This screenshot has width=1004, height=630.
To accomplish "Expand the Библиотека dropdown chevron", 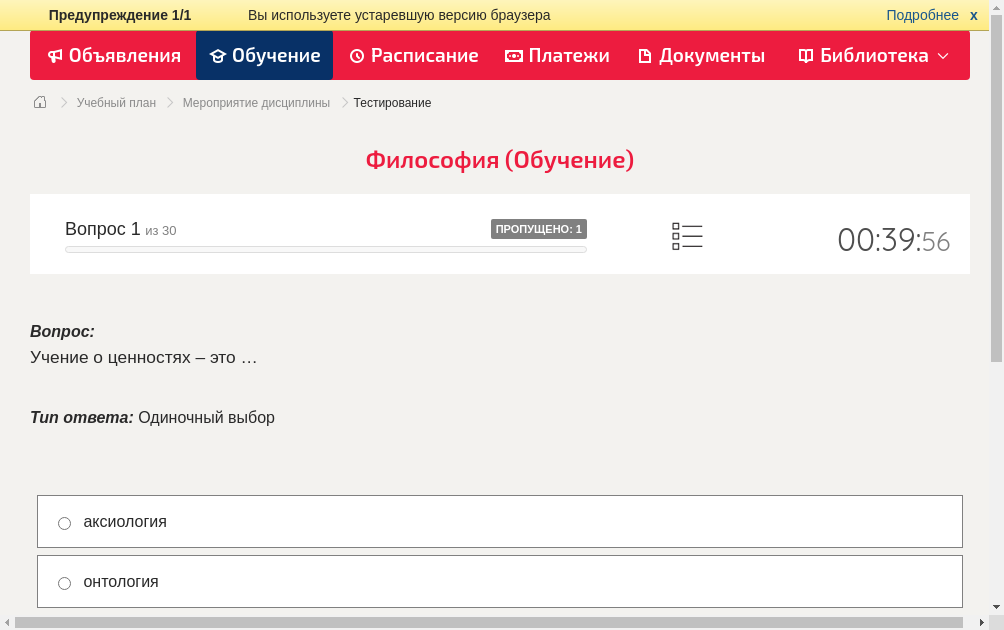I will click(943, 56).
